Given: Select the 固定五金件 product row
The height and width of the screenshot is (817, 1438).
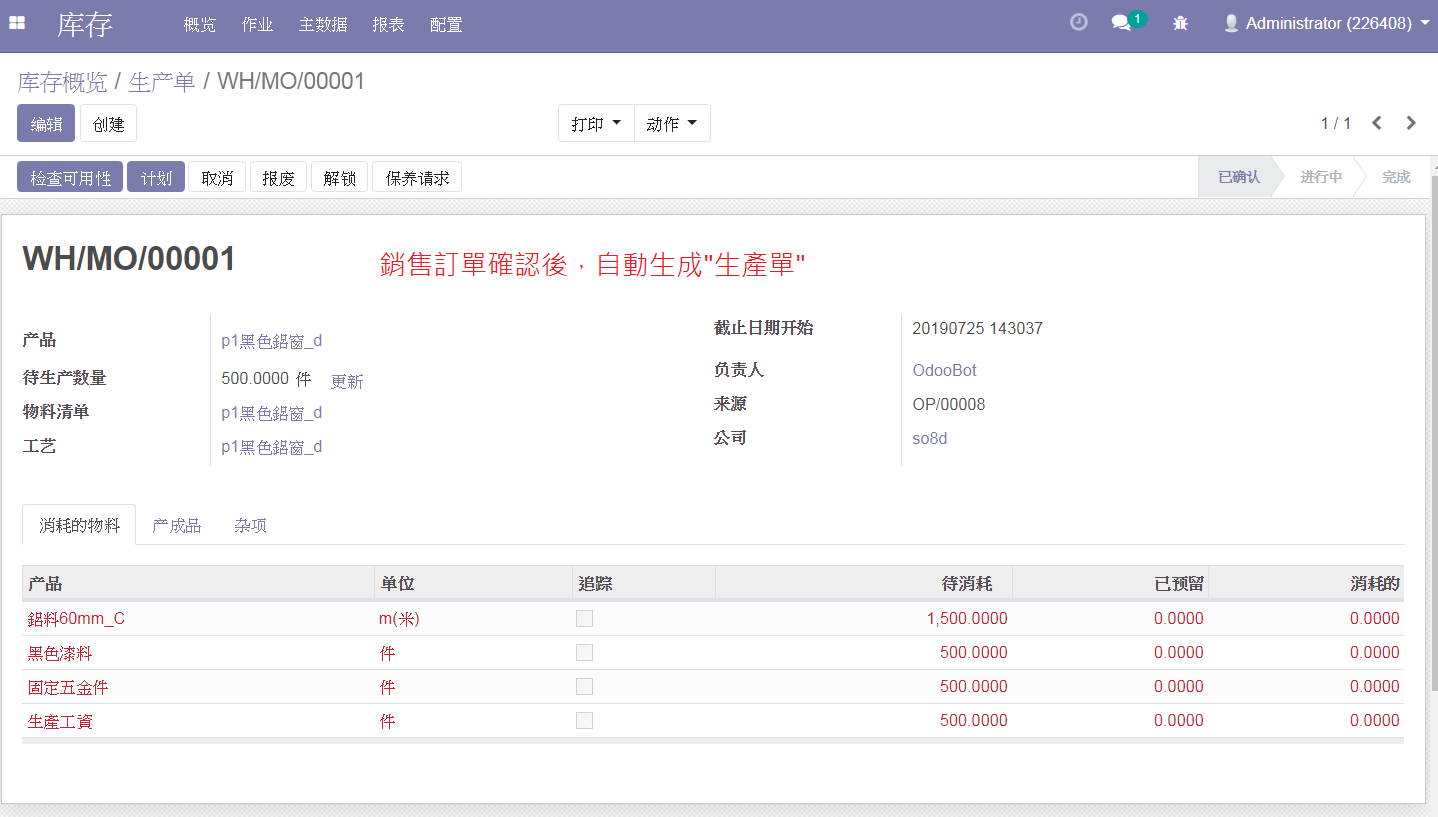Looking at the screenshot, I should click(x=713, y=687).
